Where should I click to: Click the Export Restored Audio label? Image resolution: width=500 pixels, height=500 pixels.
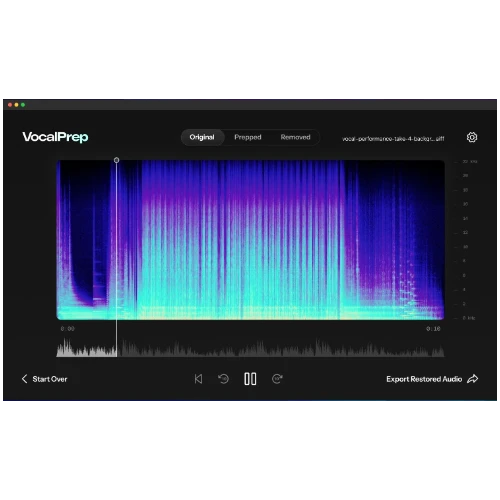(424, 379)
